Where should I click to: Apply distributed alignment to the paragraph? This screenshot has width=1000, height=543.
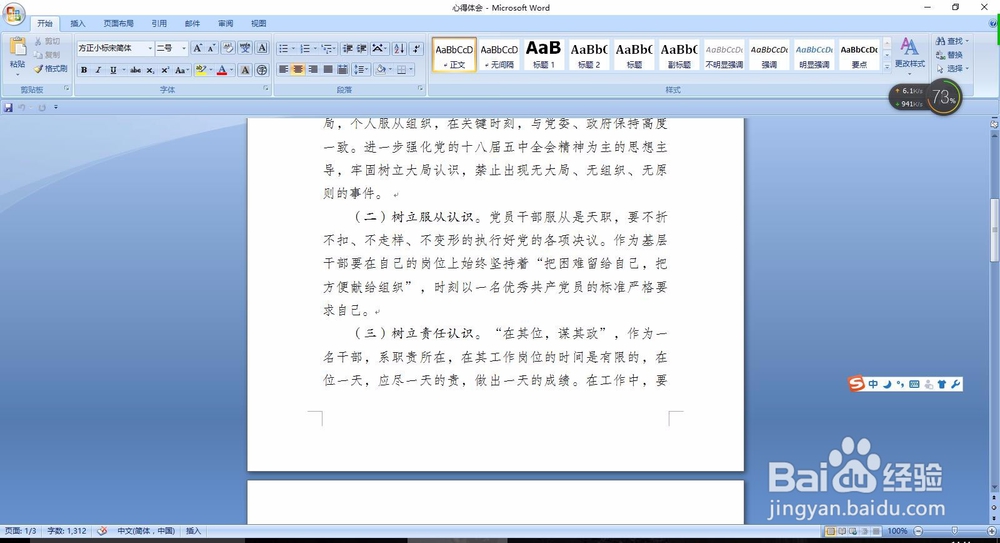pos(342,70)
